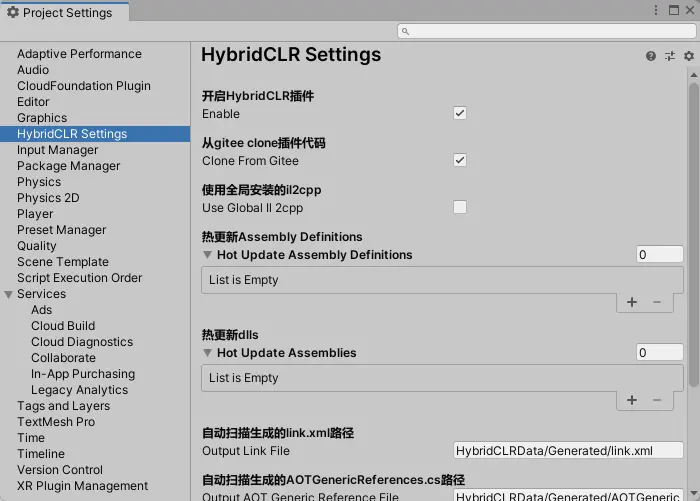Open the settings gear menu in header
Image resolution: width=700 pixels, height=501 pixels.
[x=688, y=57]
